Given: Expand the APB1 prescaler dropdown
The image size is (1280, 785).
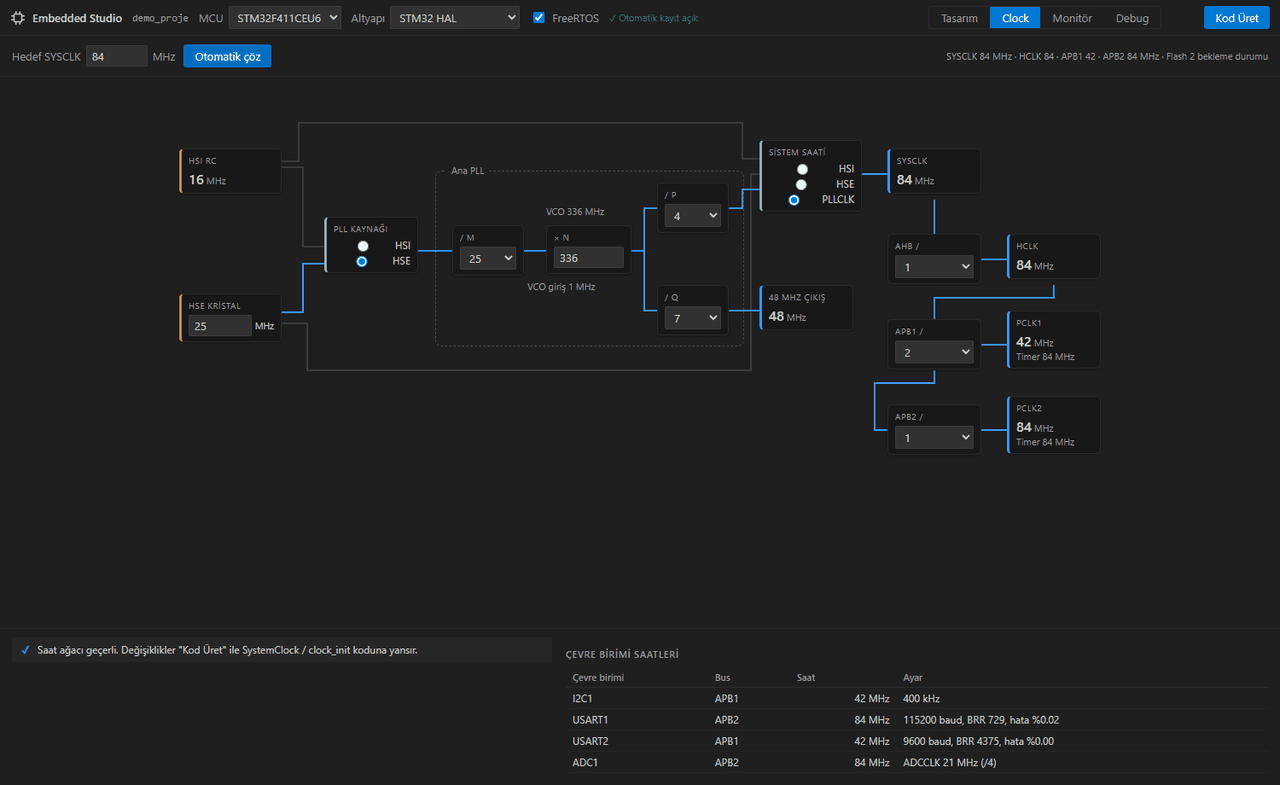Looking at the screenshot, I should [934, 352].
